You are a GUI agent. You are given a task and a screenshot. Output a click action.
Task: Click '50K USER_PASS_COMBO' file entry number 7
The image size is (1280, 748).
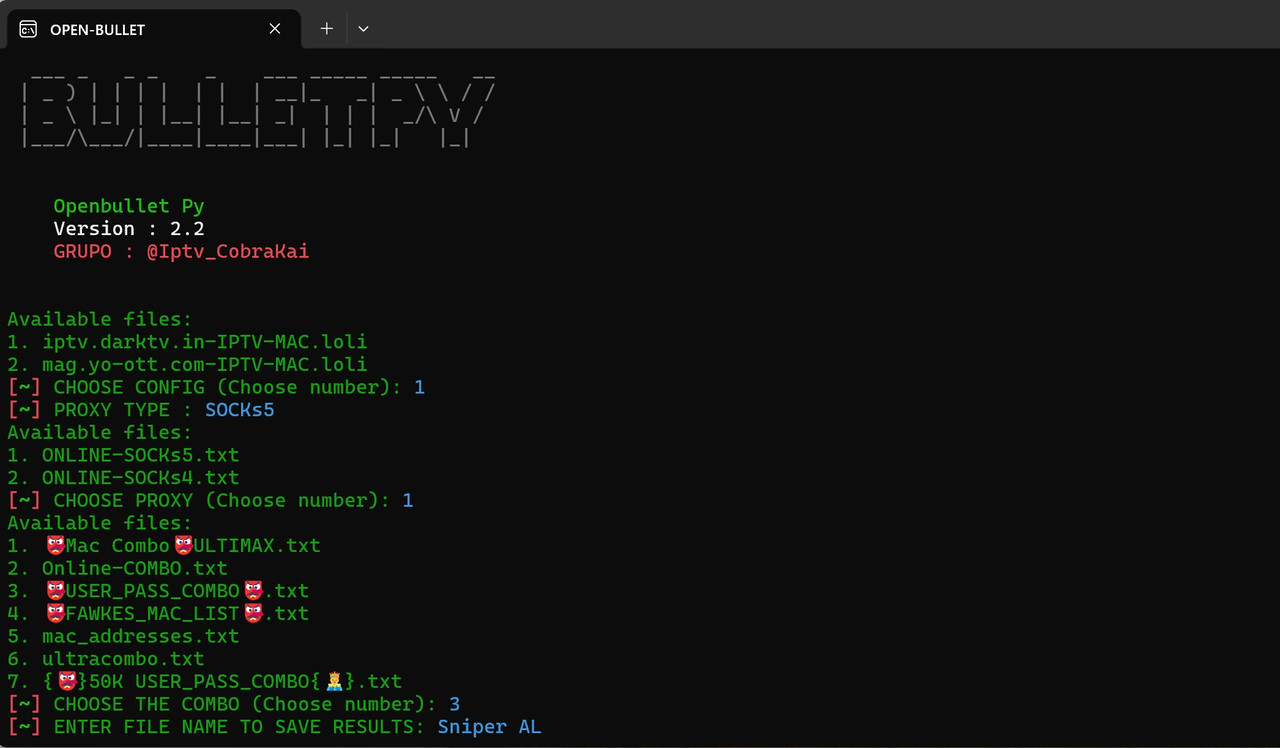click(222, 682)
